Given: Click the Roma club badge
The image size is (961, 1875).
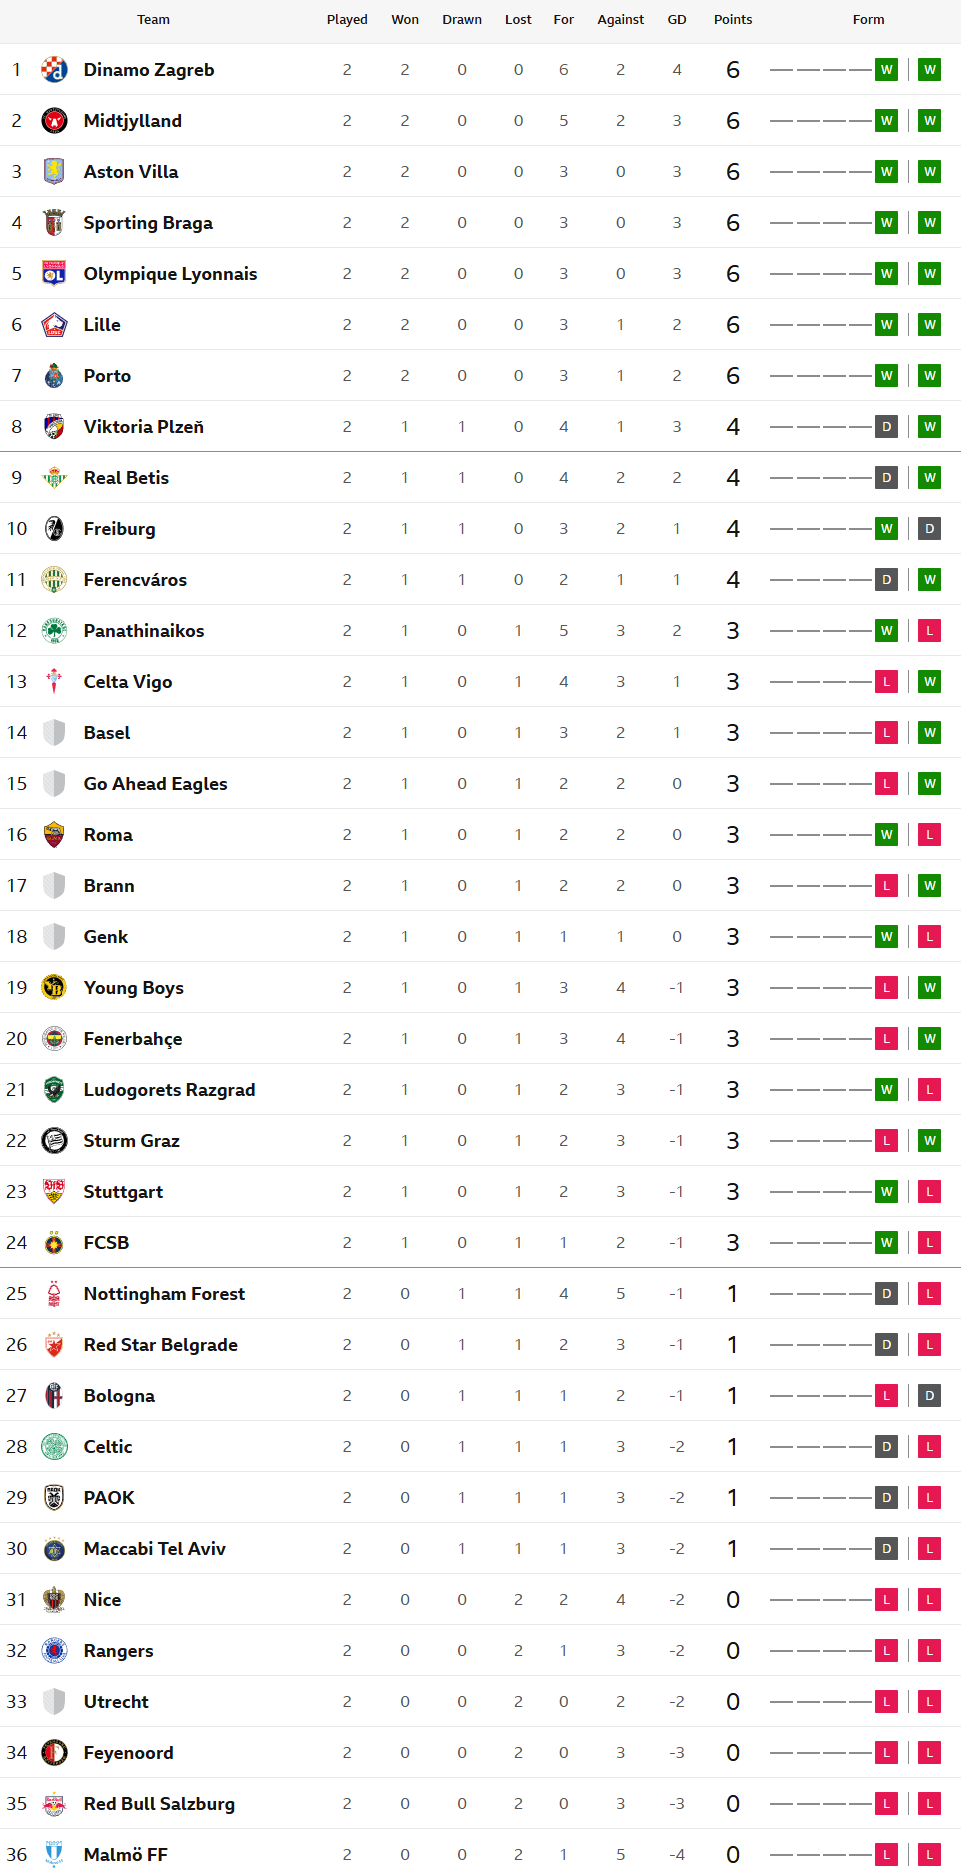Looking at the screenshot, I should pyautogui.click(x=54, y=835).
